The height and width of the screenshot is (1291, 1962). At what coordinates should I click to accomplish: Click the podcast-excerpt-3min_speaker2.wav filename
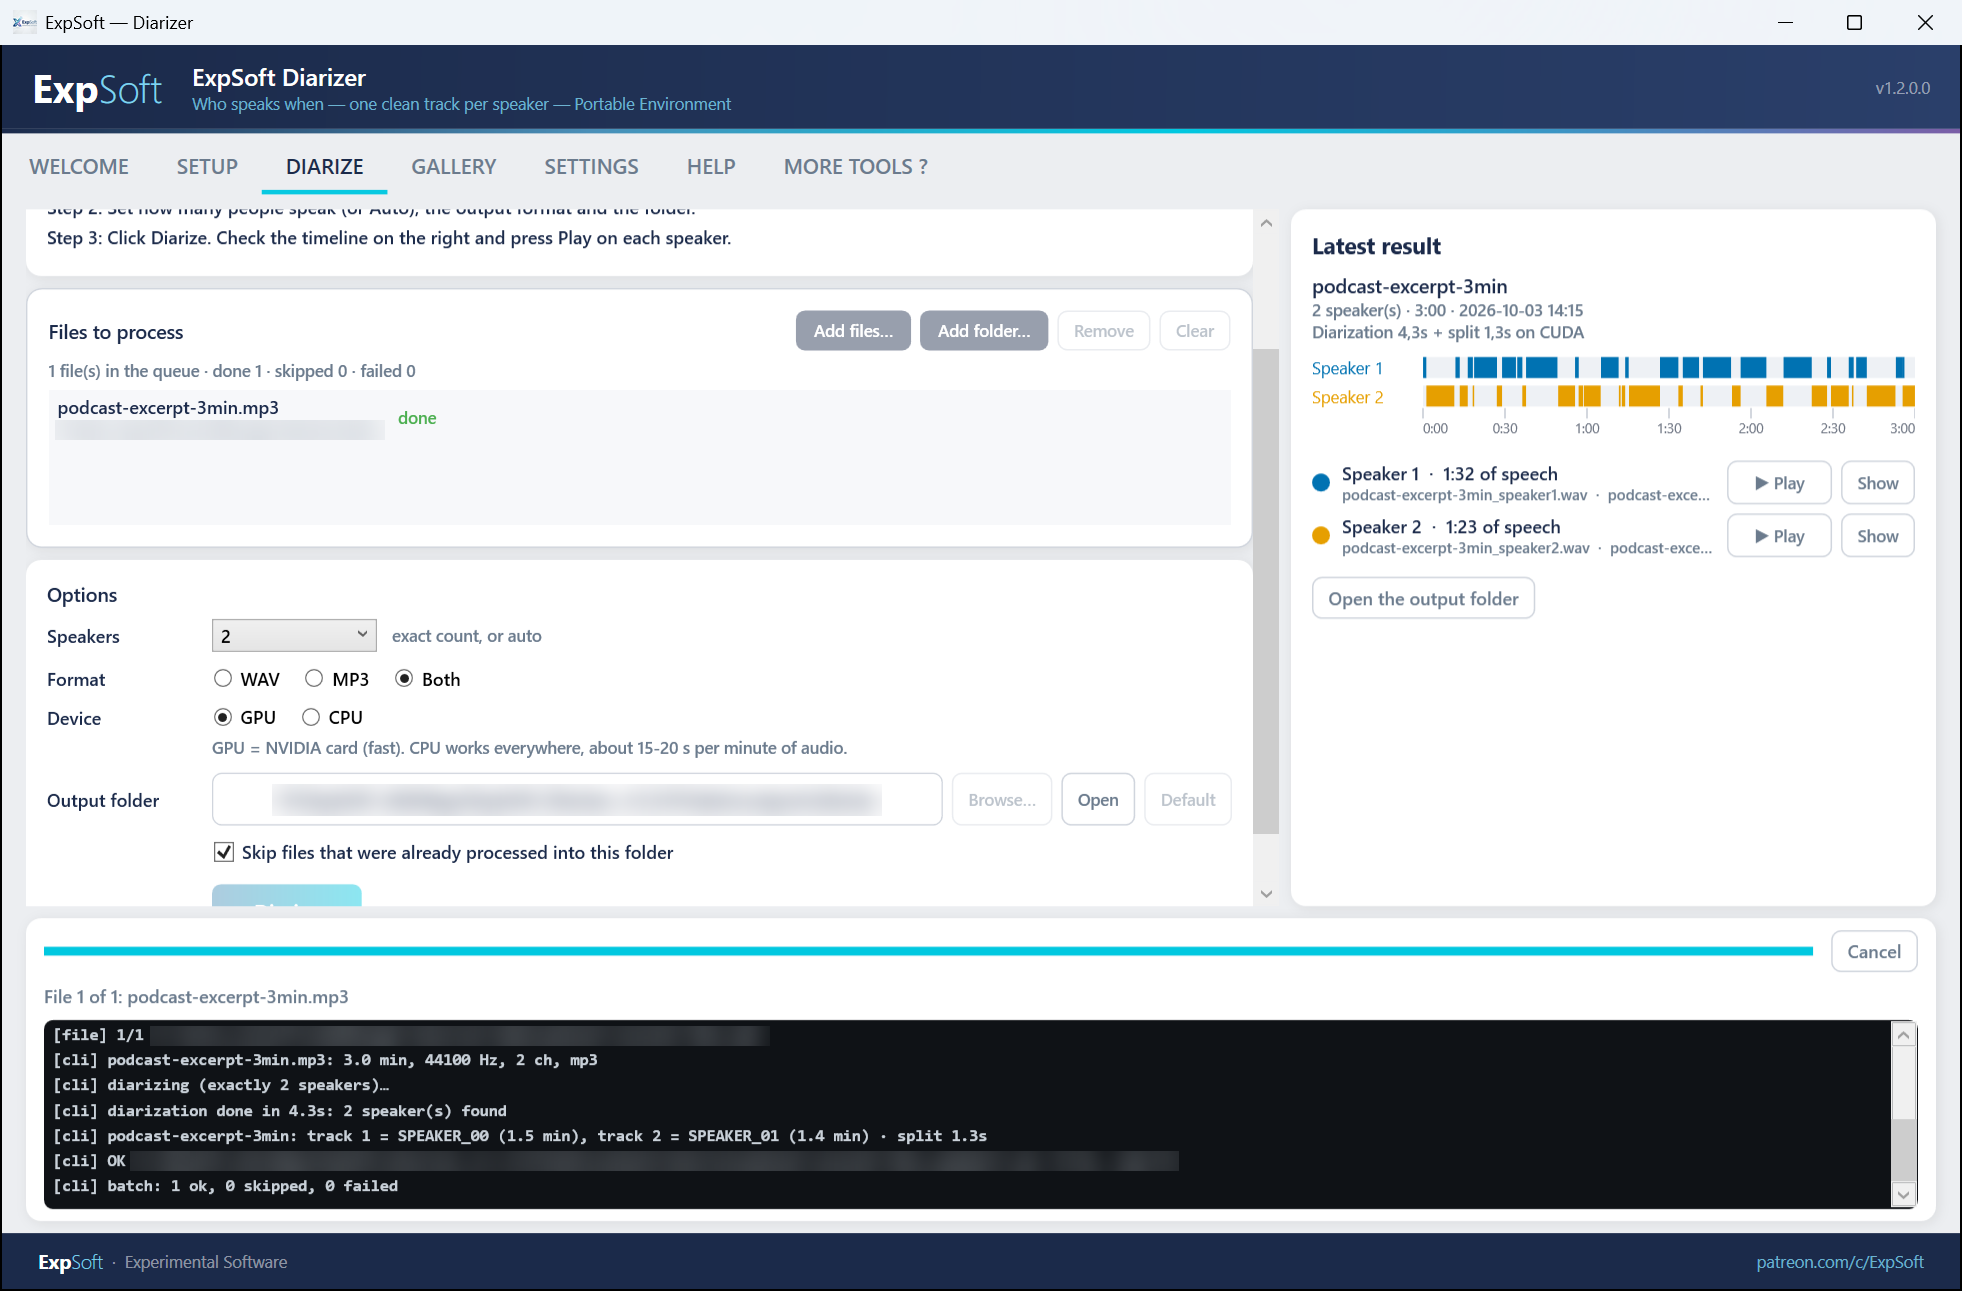point(1465,549)
